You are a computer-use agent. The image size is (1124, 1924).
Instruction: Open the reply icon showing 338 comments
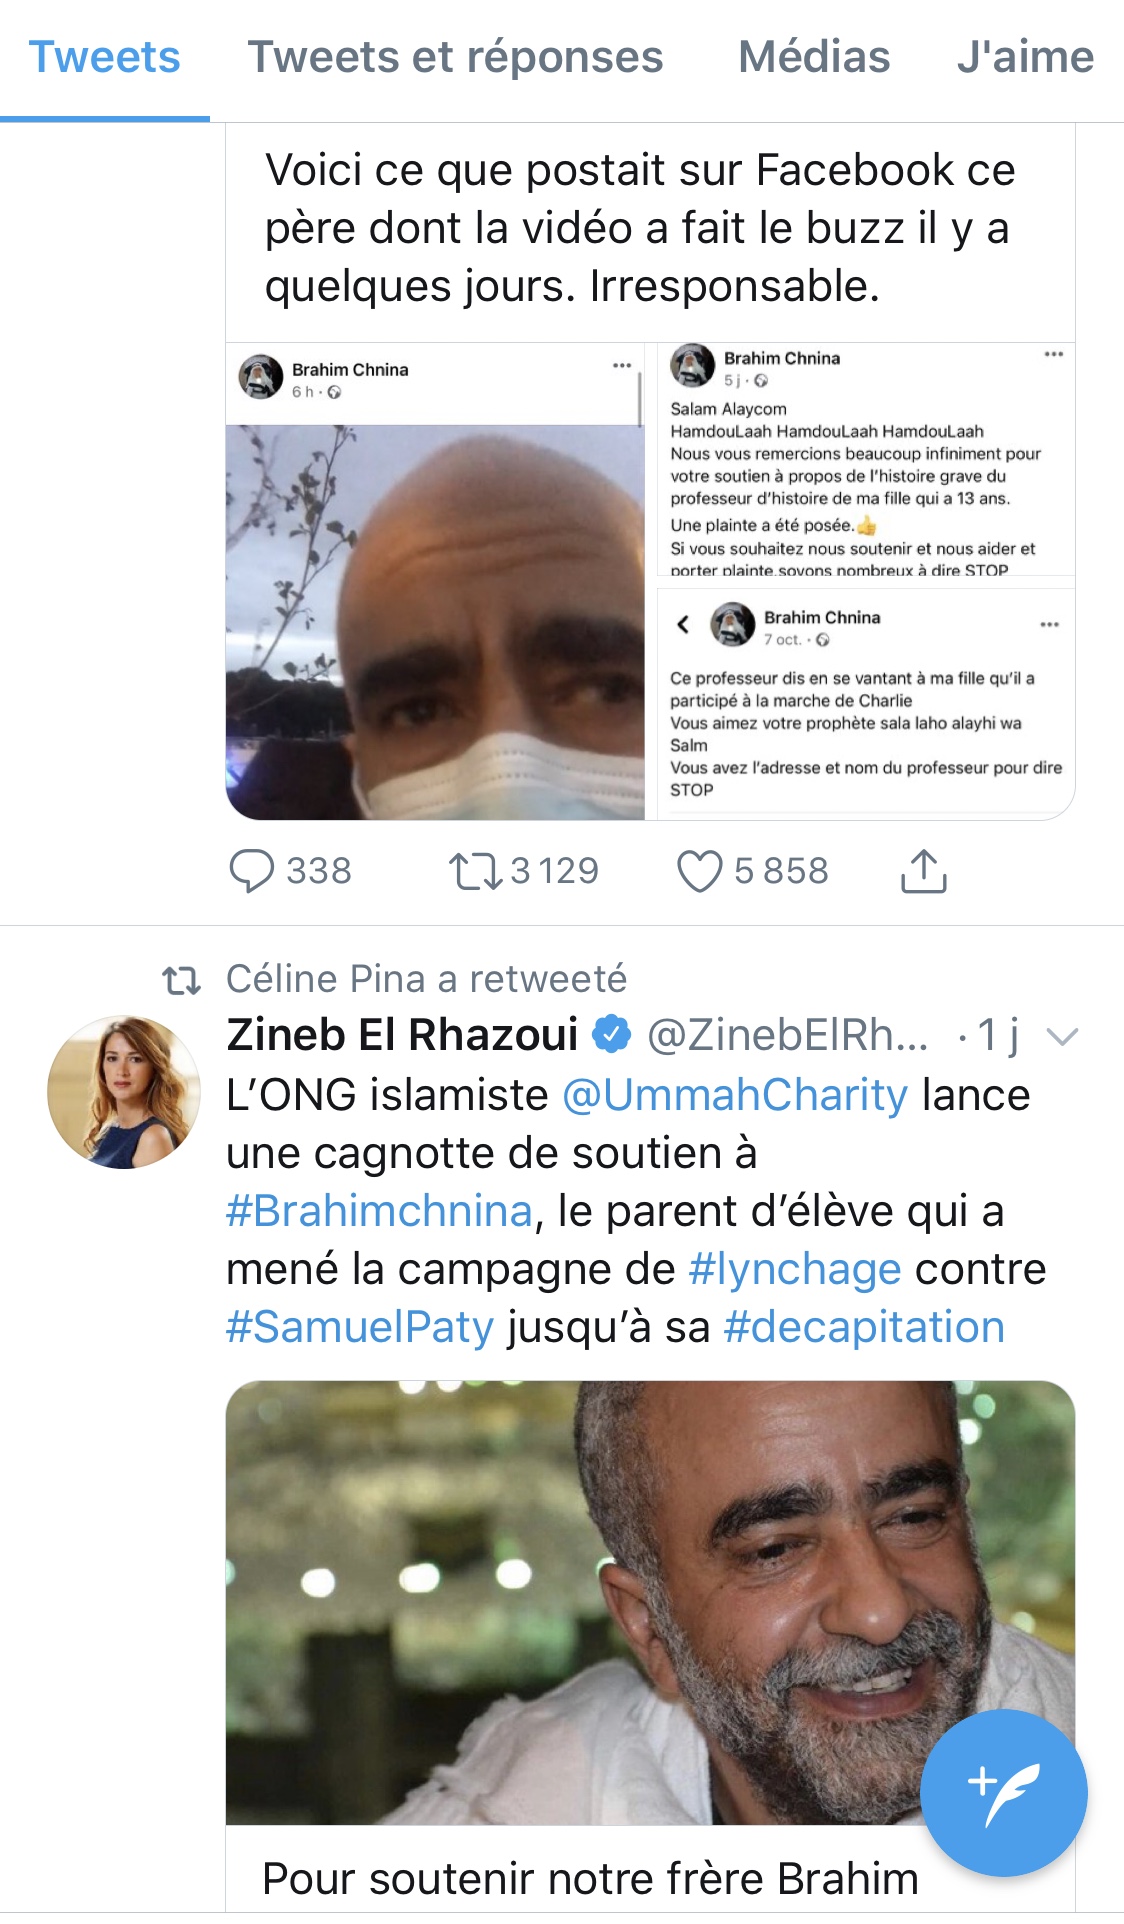tap(251, 870)
